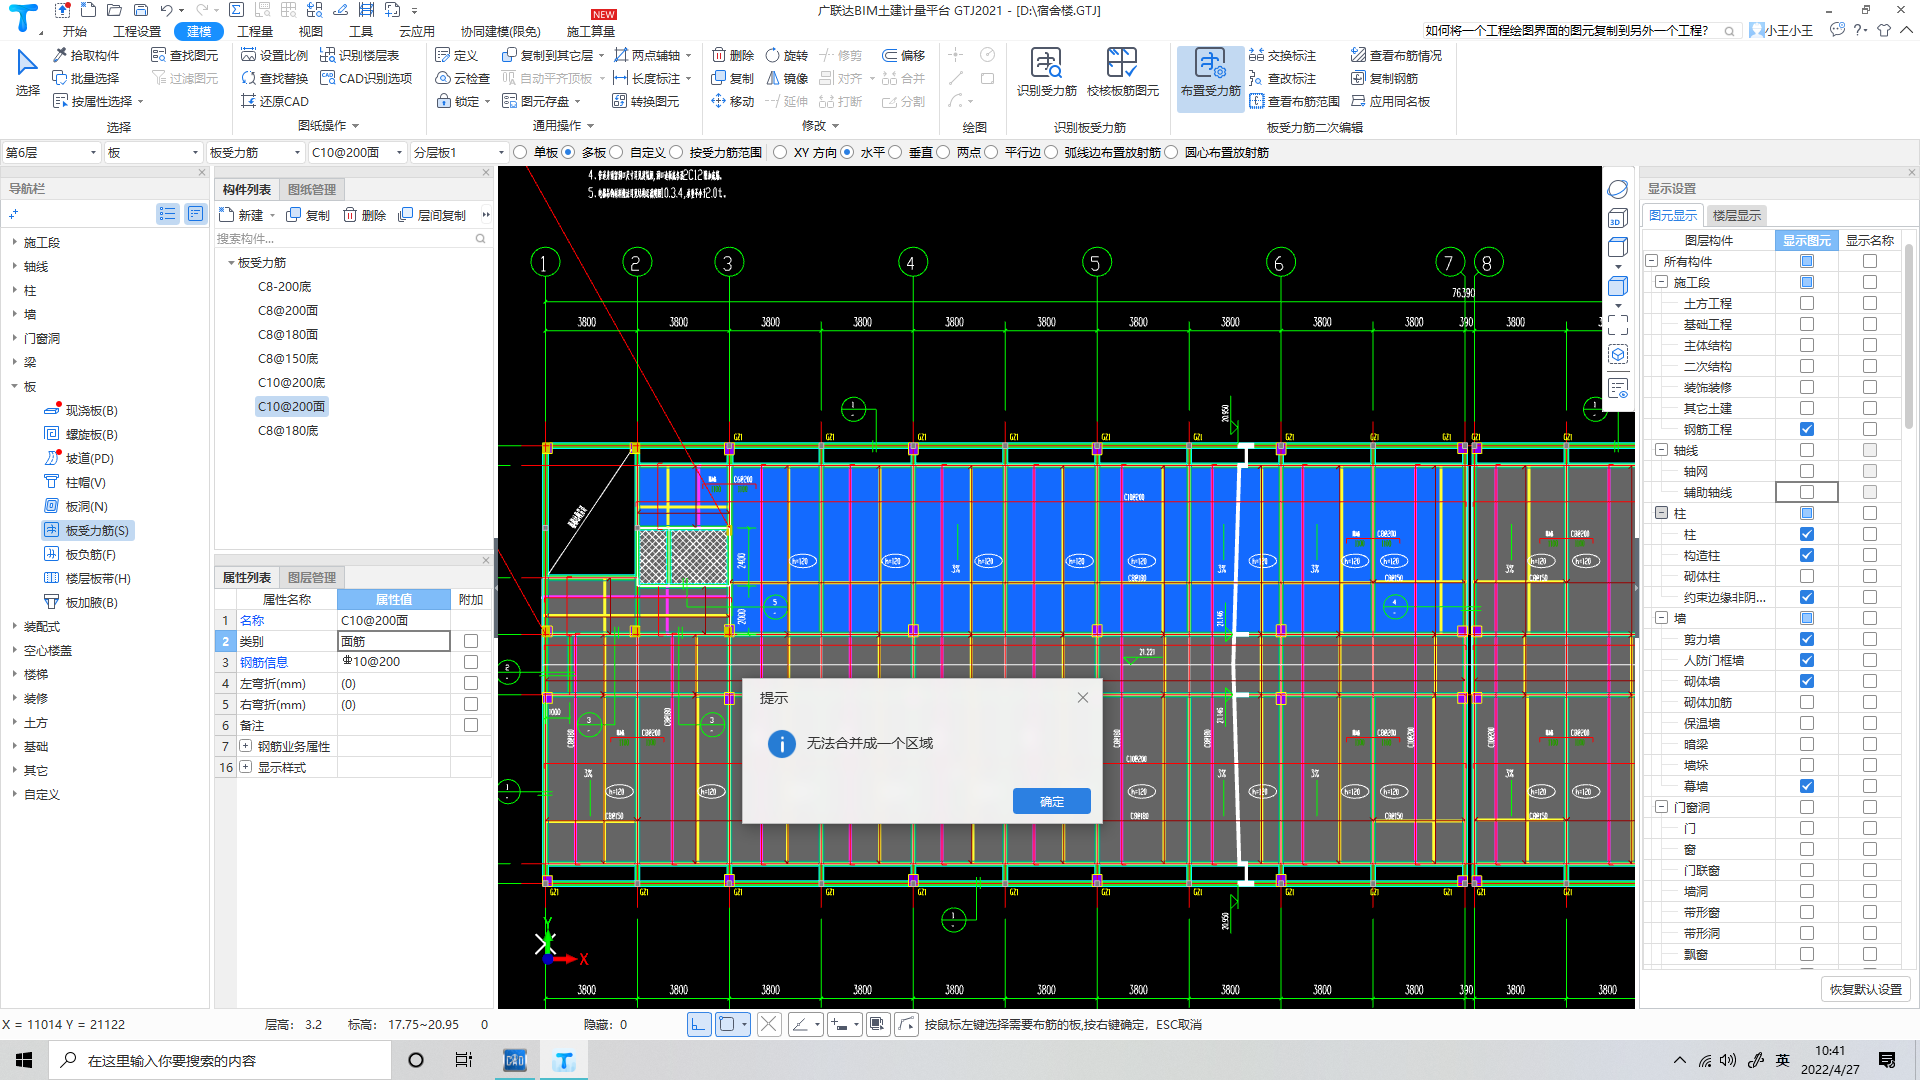Toggle 剪力墙 显示图元 checkbox
This screenshot has width=1920, height=1080.
pyautogui.click(x=1806, y=639)
